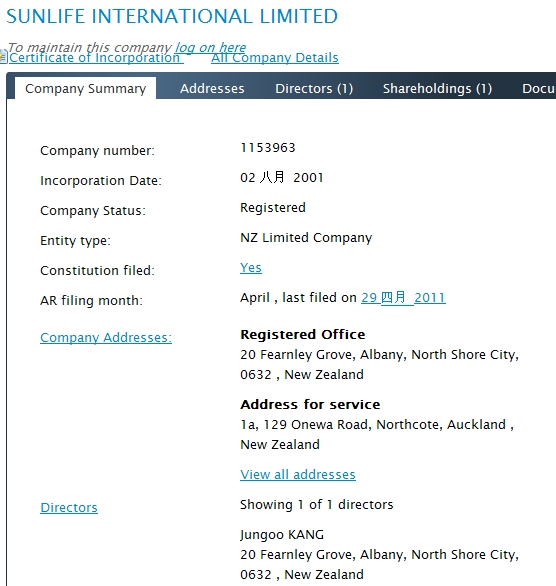The height and width of the screenshot is (586, 556).
Task: Click the Registered Office heading
Action: [303, 334]
